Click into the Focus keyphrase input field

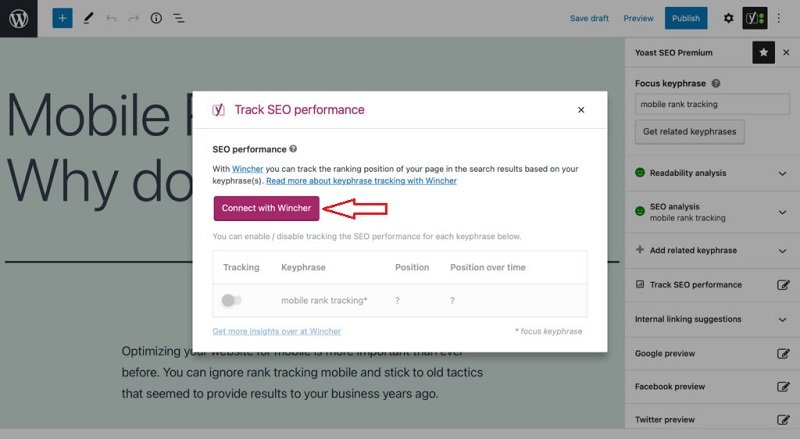(x=712, y=104)
